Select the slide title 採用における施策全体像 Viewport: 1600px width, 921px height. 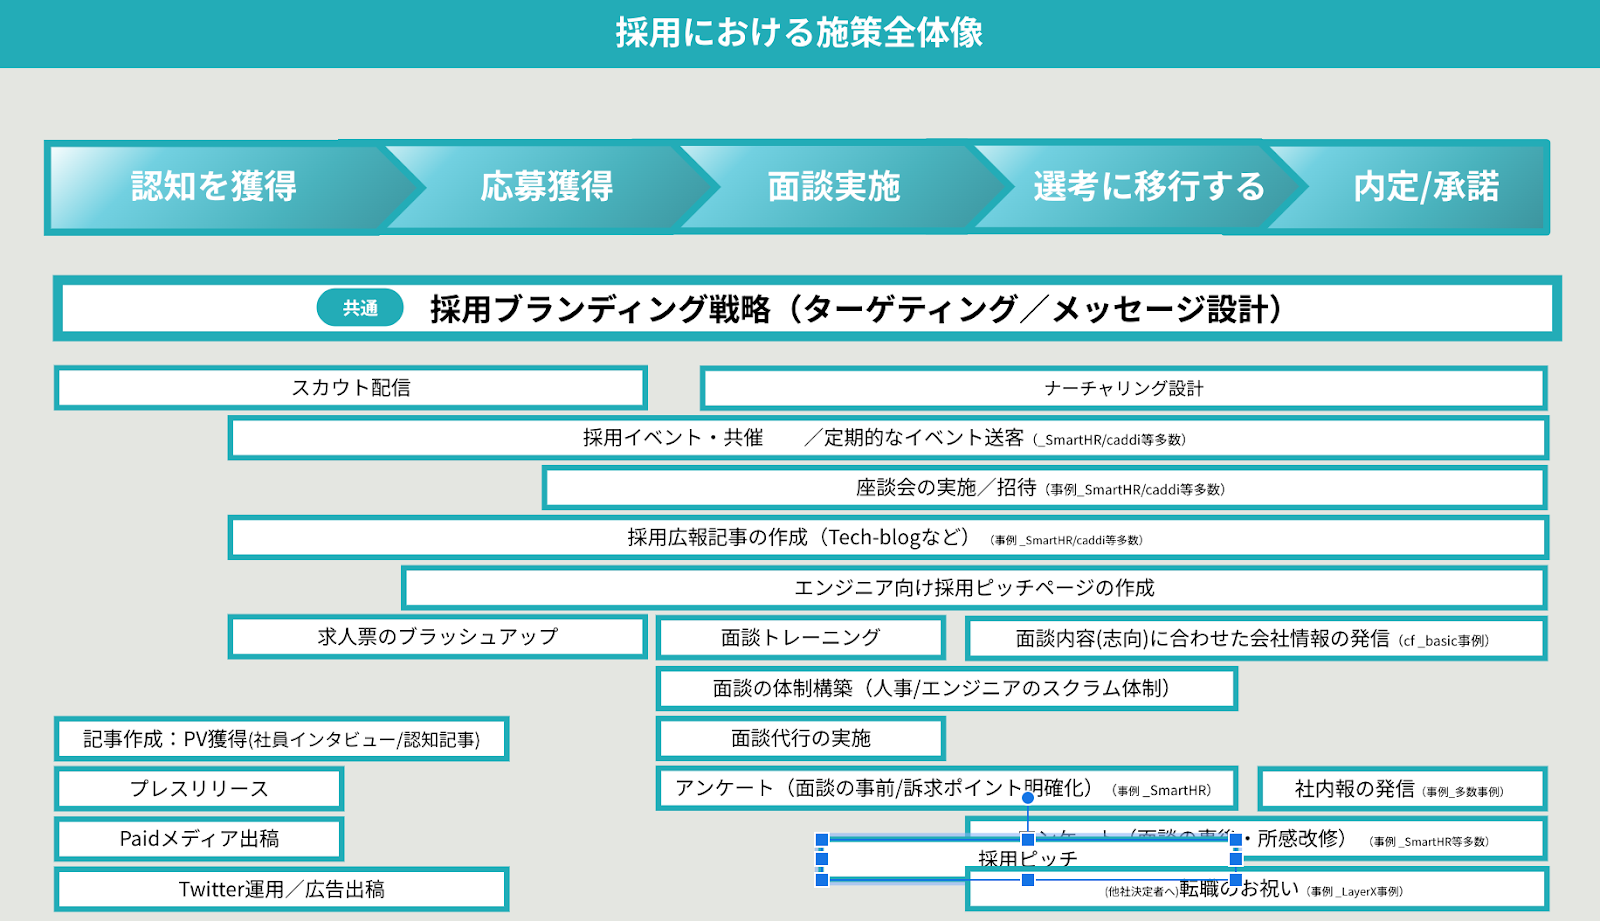pos(799,33)
